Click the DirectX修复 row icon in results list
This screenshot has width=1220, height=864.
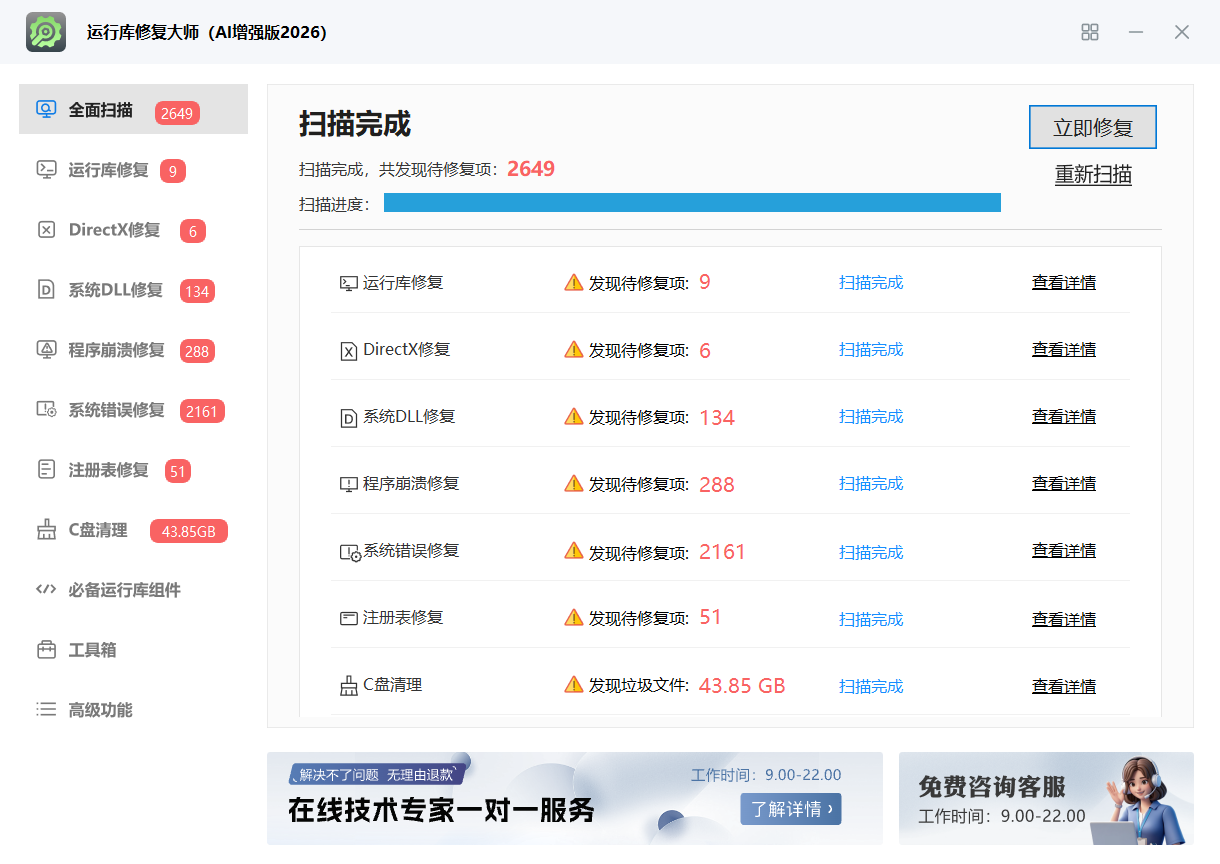click(x=349, y=351)
